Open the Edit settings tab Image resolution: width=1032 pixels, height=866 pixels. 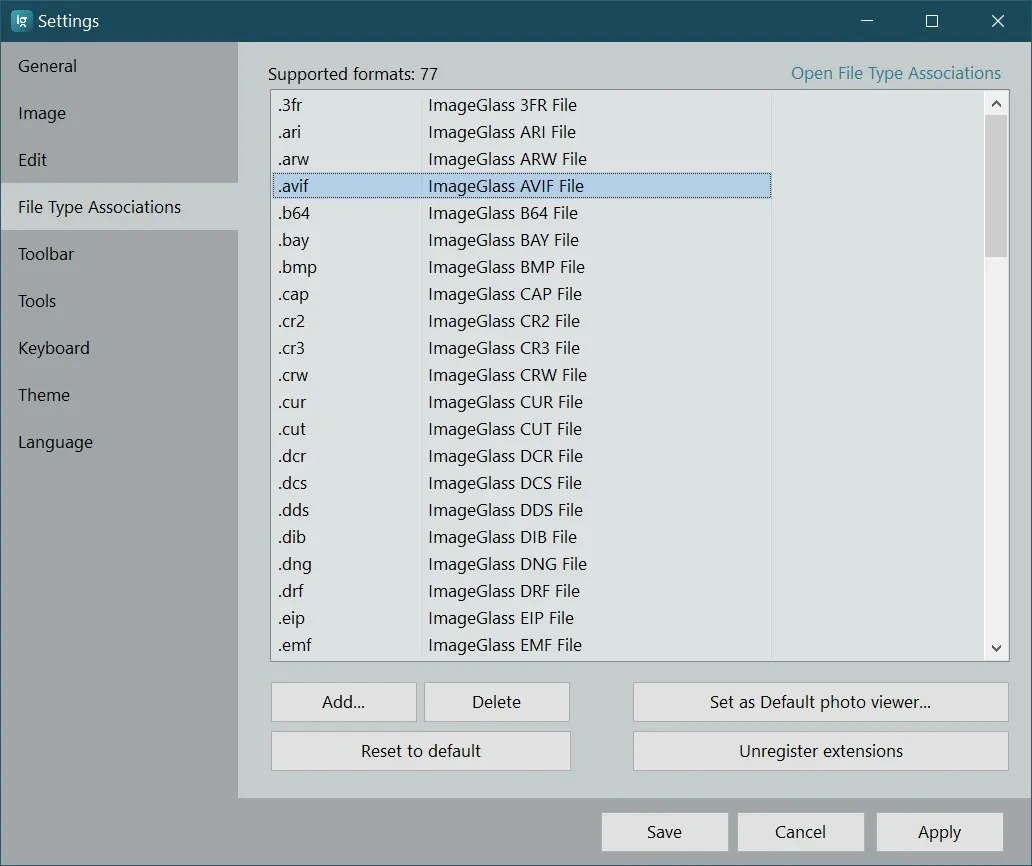tap(119, 160)
